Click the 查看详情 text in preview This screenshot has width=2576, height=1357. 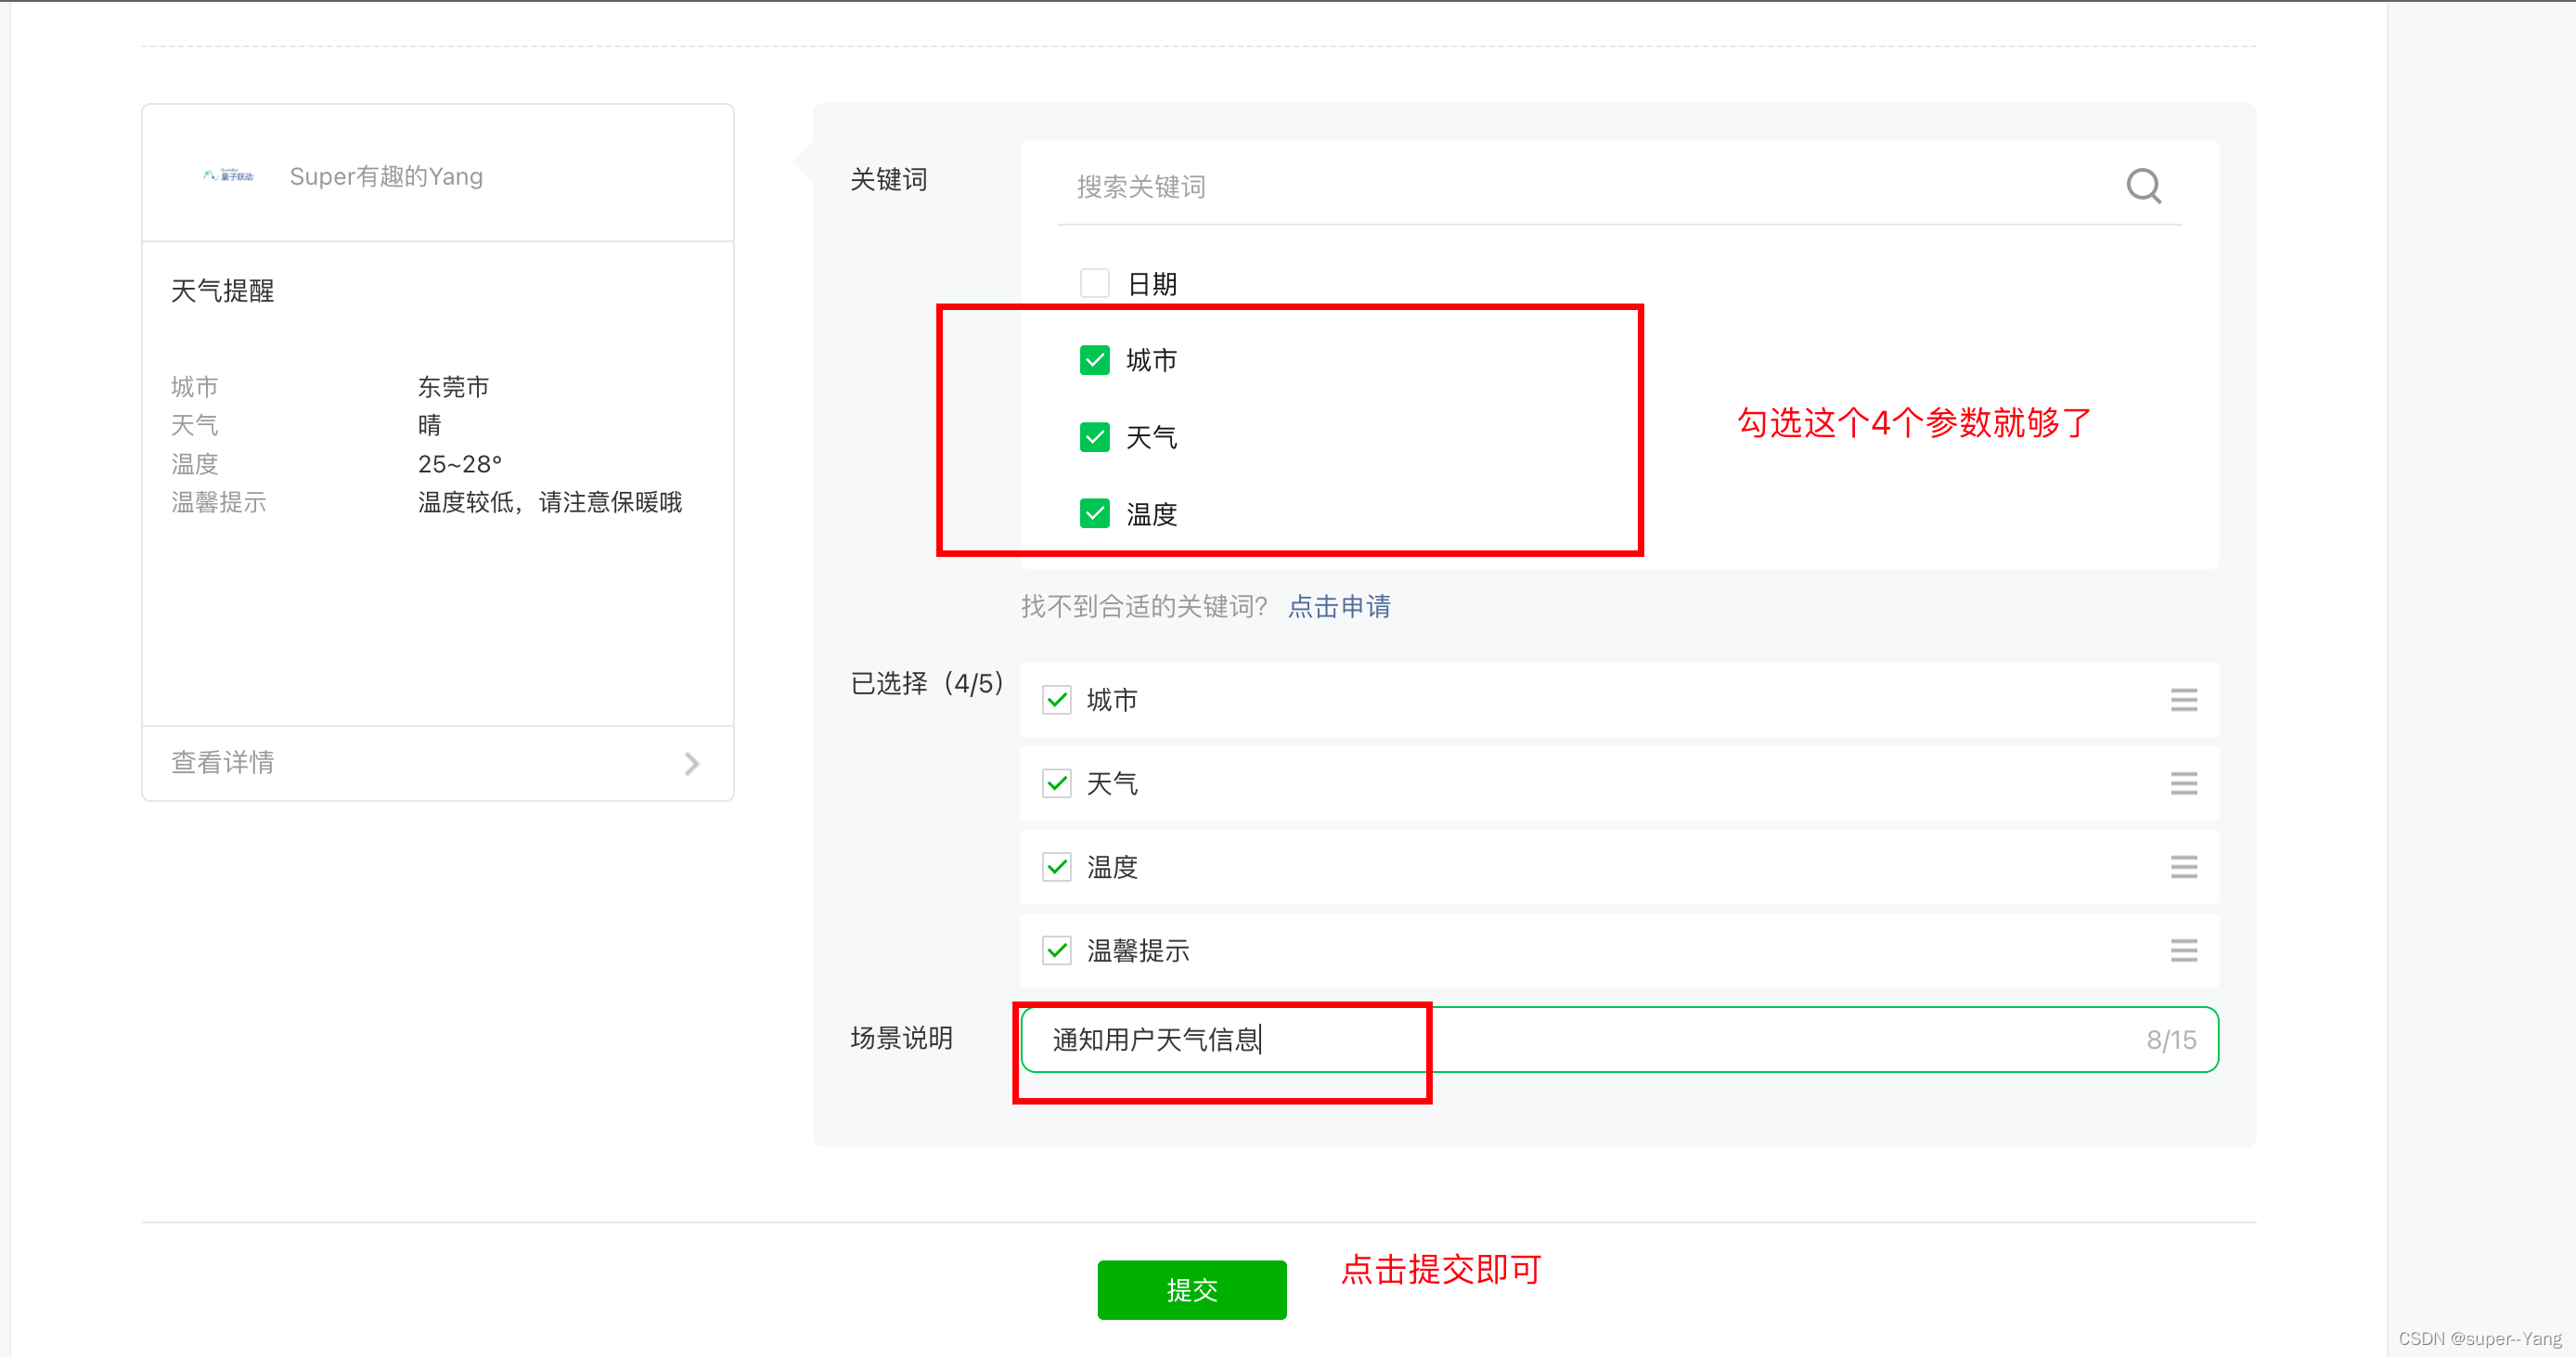coord(222,763)
